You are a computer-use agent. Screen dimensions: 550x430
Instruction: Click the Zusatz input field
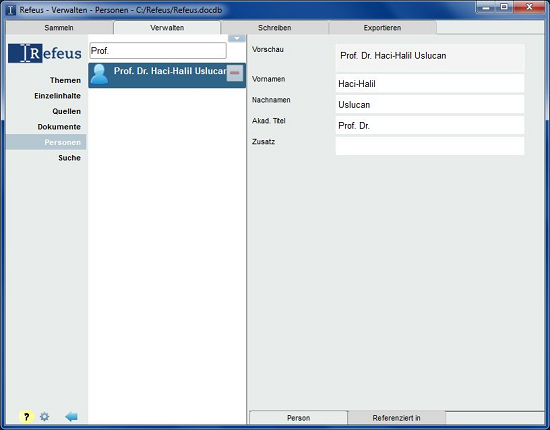click(430, 146)
